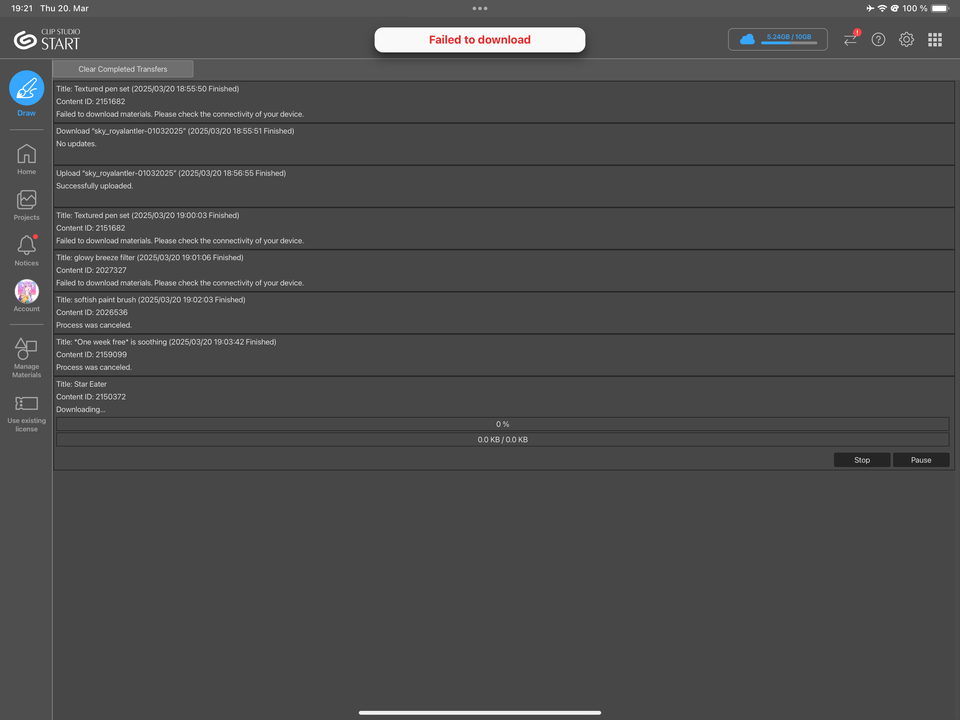Screen dimensions: 960x720
Task: Click the cloud storage usage indicator
Action: coord(778,40)
